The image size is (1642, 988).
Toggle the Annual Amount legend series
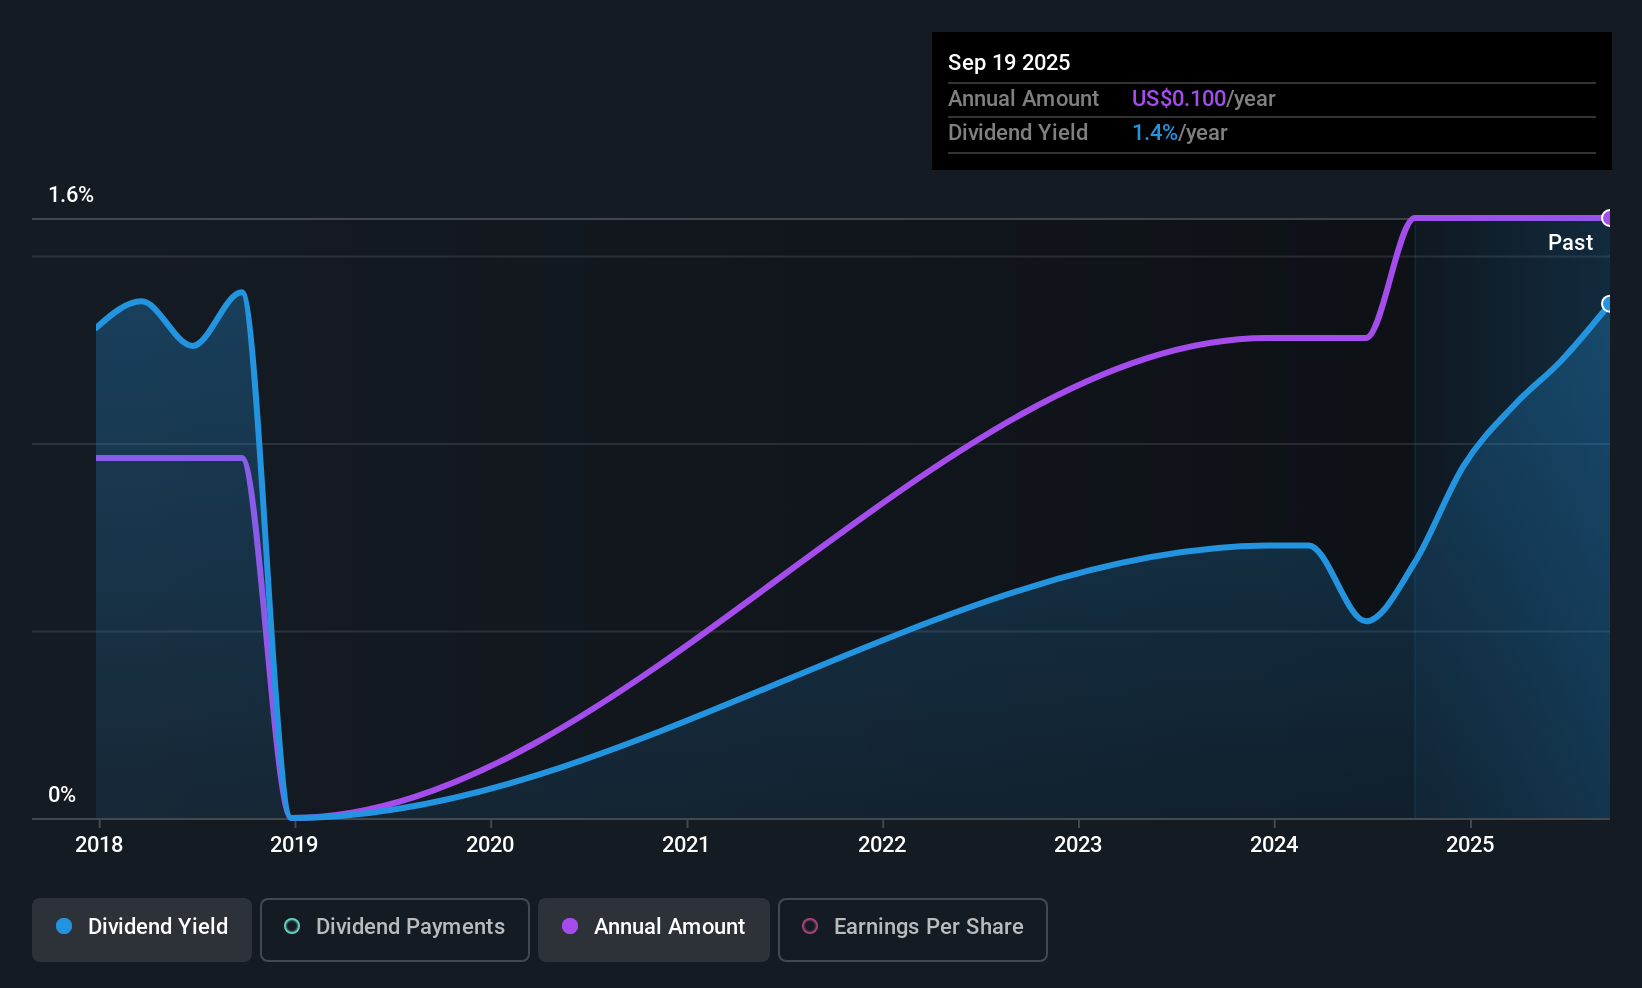click(654, 927)
